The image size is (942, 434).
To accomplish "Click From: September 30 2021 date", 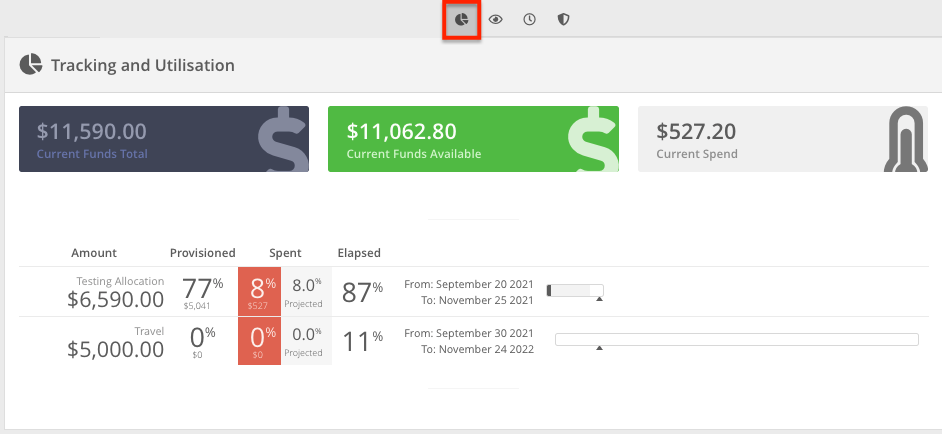I will [x=469, y=333].
